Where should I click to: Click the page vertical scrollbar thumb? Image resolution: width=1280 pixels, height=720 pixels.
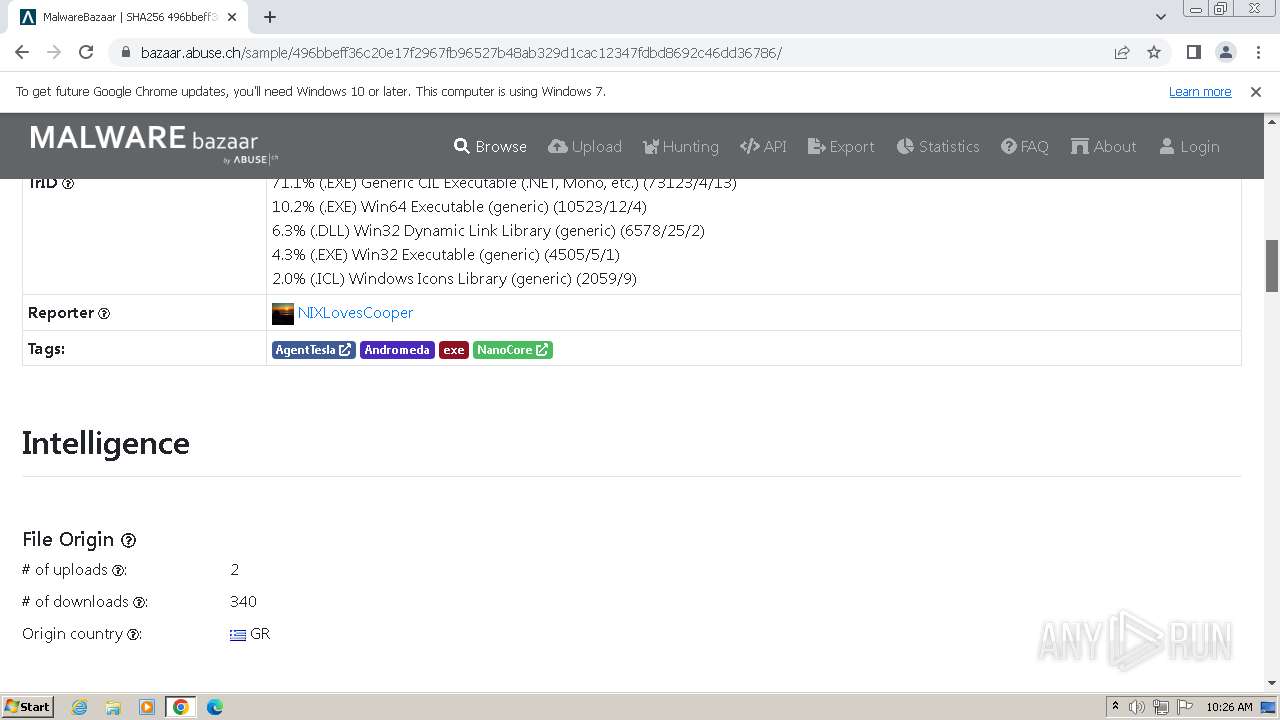pyautogui.click(x=1272, y=265)
